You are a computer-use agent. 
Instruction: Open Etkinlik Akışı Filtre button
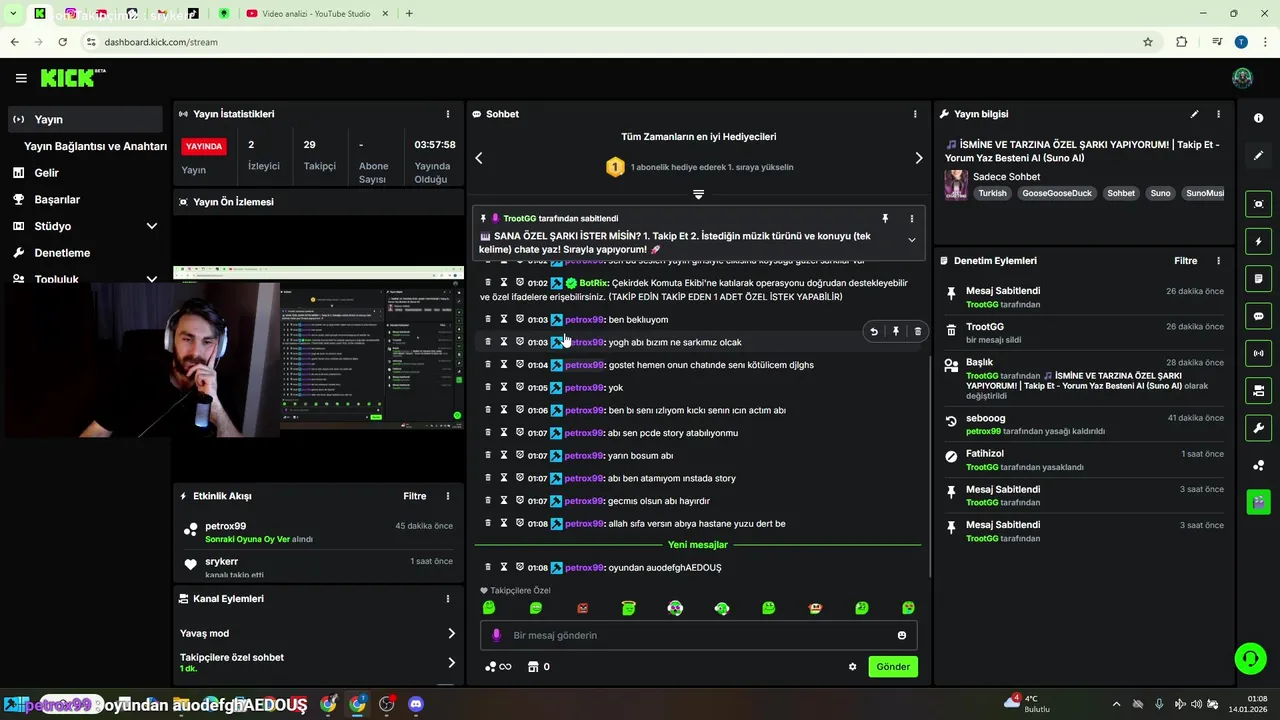[415, 496]
